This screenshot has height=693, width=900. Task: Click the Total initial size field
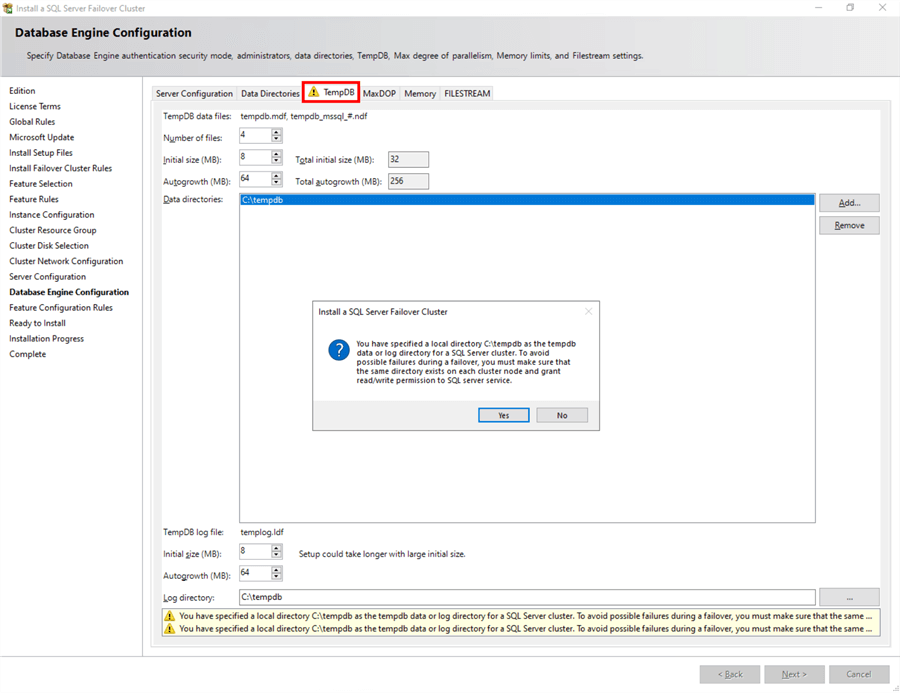point(408,160)
